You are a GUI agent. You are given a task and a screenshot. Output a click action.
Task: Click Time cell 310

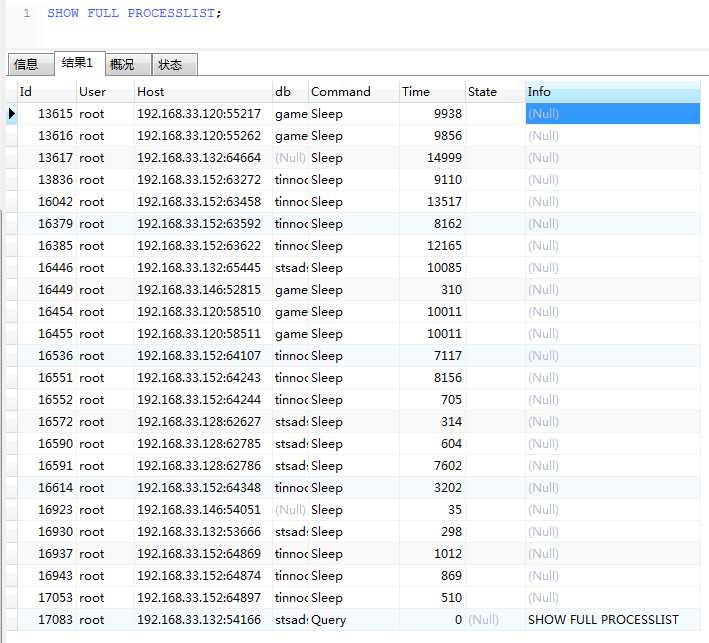coord(432,290)
